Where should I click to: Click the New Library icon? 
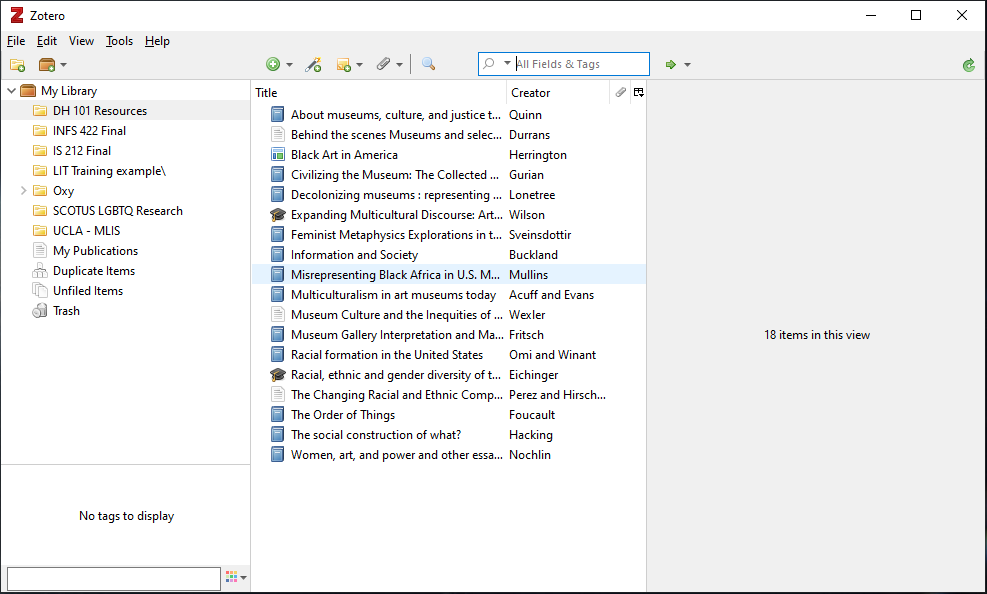[x=47, y=65]
